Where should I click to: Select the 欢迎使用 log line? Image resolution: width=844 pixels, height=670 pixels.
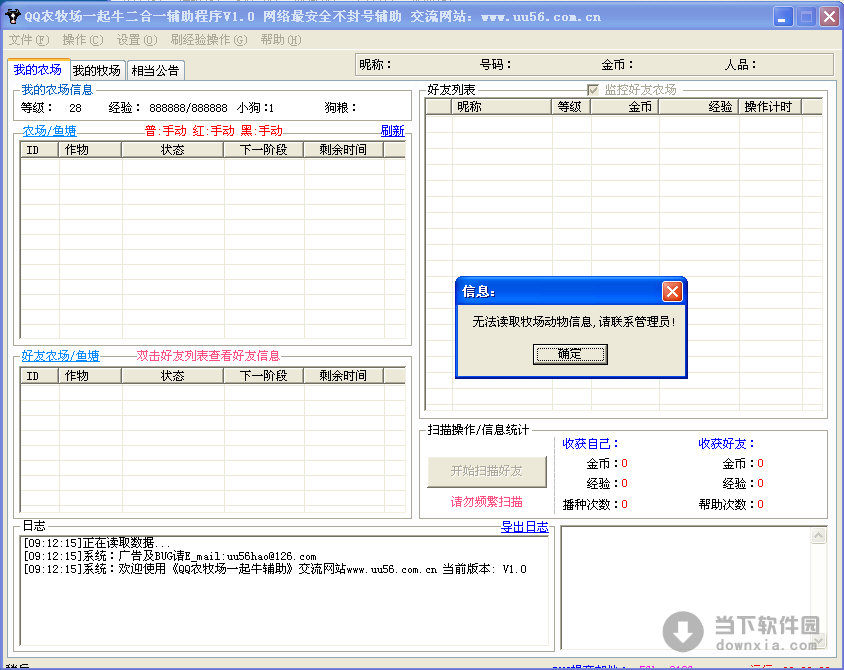click(275, 569)
